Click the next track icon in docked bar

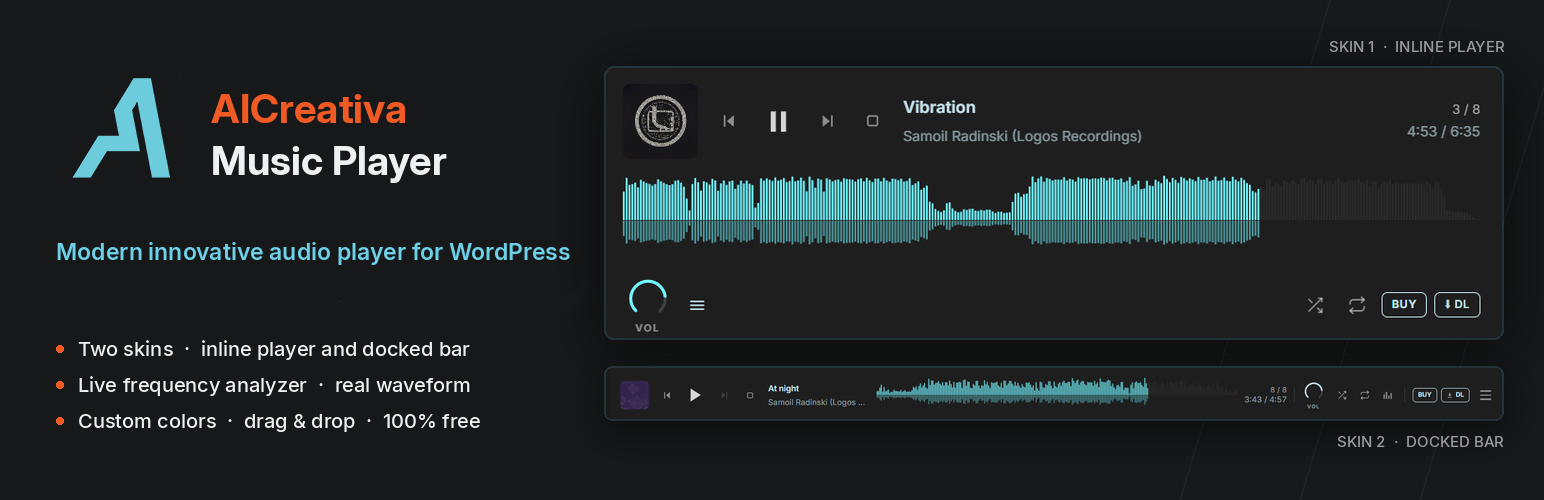(723, 395)
